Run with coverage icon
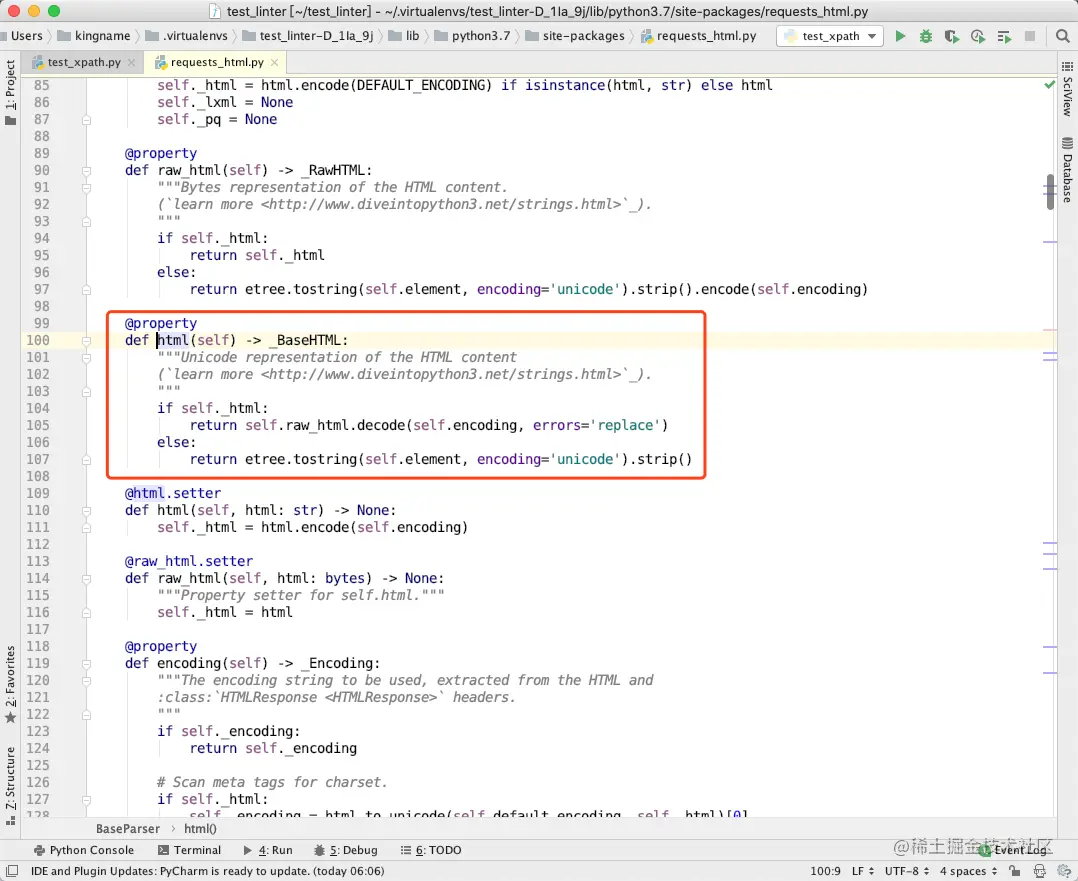The image size is (1078, 881). [952, 36]
